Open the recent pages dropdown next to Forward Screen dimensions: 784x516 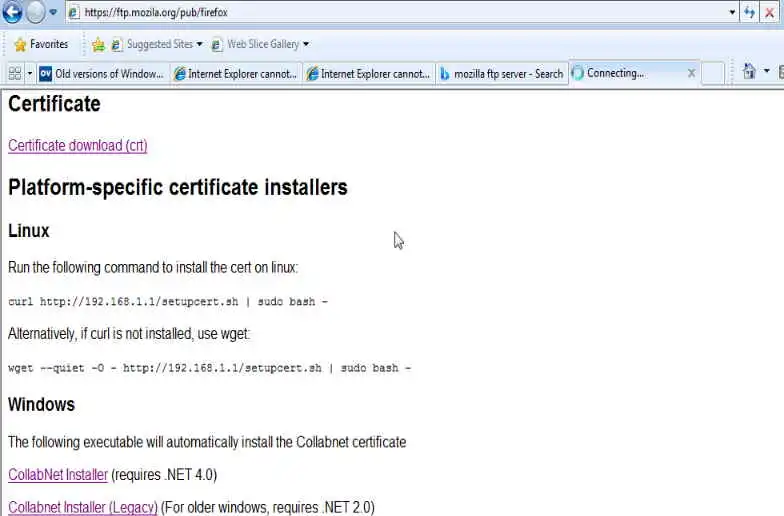pos(53,12)
